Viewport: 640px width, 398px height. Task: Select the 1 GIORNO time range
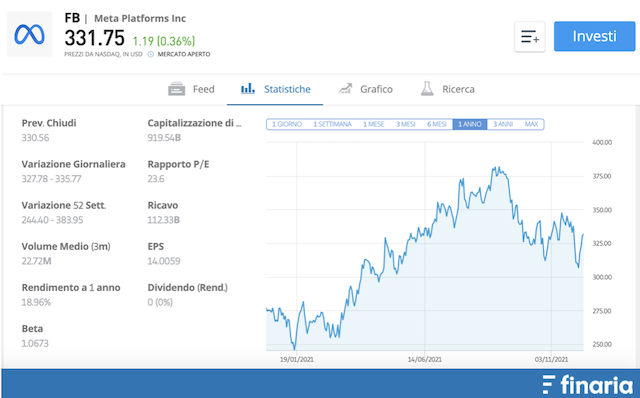pos(287,124)
